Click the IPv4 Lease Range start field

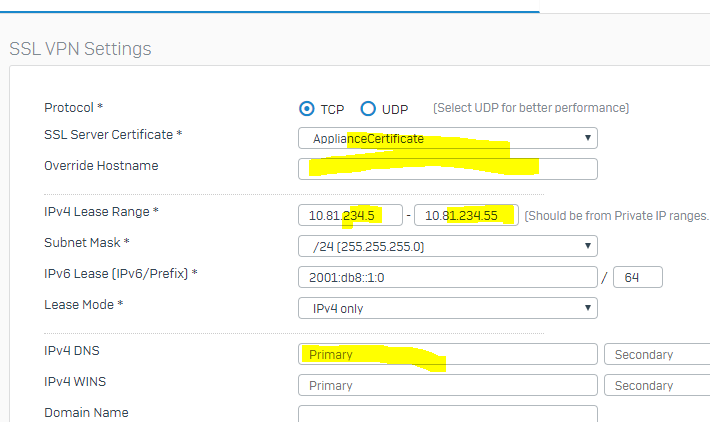[350, 215]
